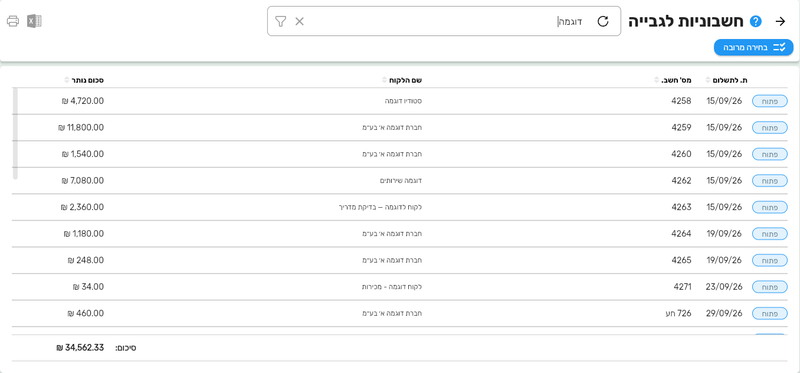800x373 pixels.
Task: Export the list with the Excel icon
Action: click(x=34, y=21)
